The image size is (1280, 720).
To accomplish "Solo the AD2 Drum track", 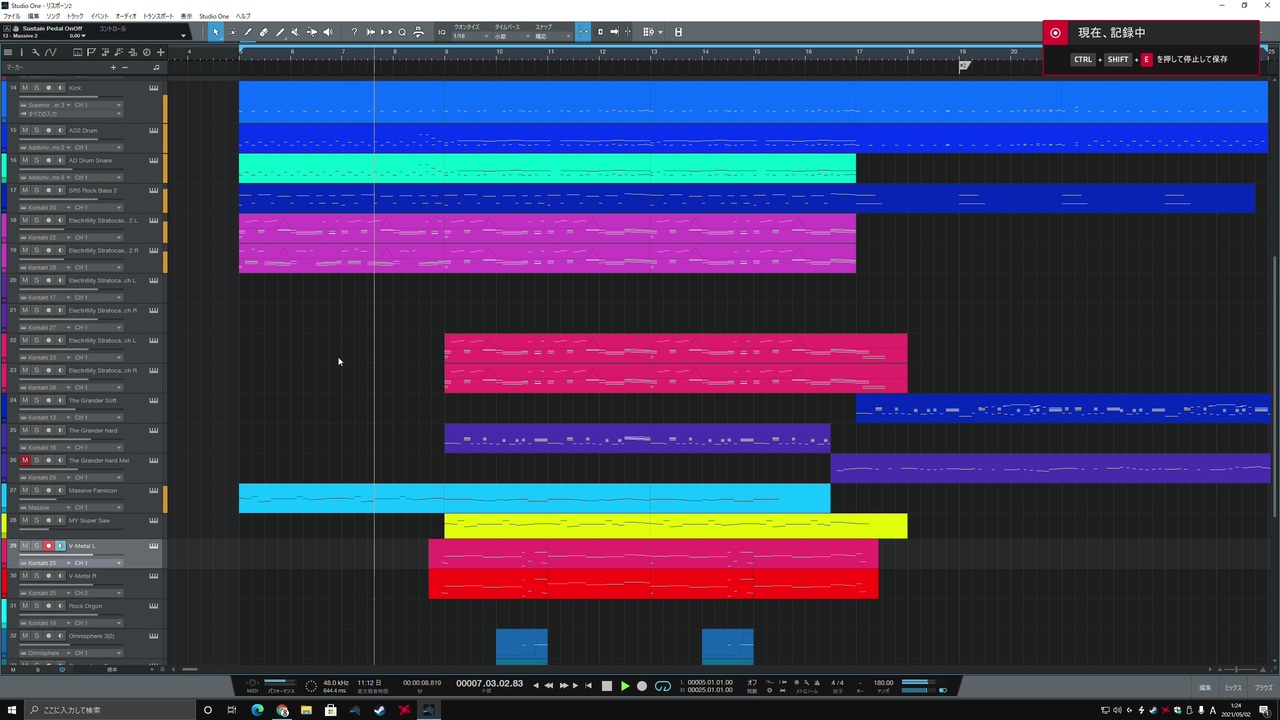I will point(37,130).
